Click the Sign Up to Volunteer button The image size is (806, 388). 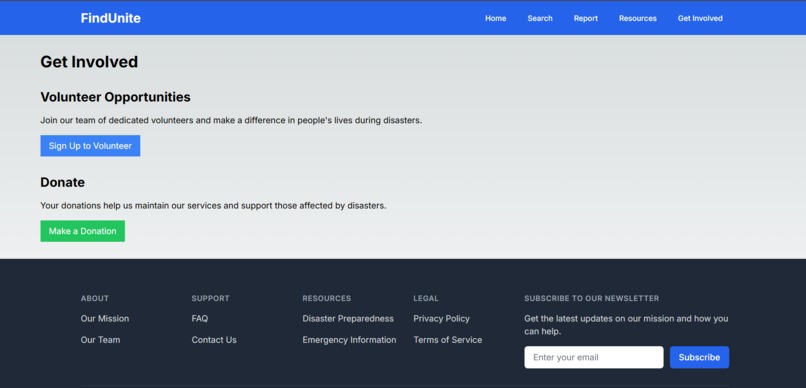(x=90, y=146)
